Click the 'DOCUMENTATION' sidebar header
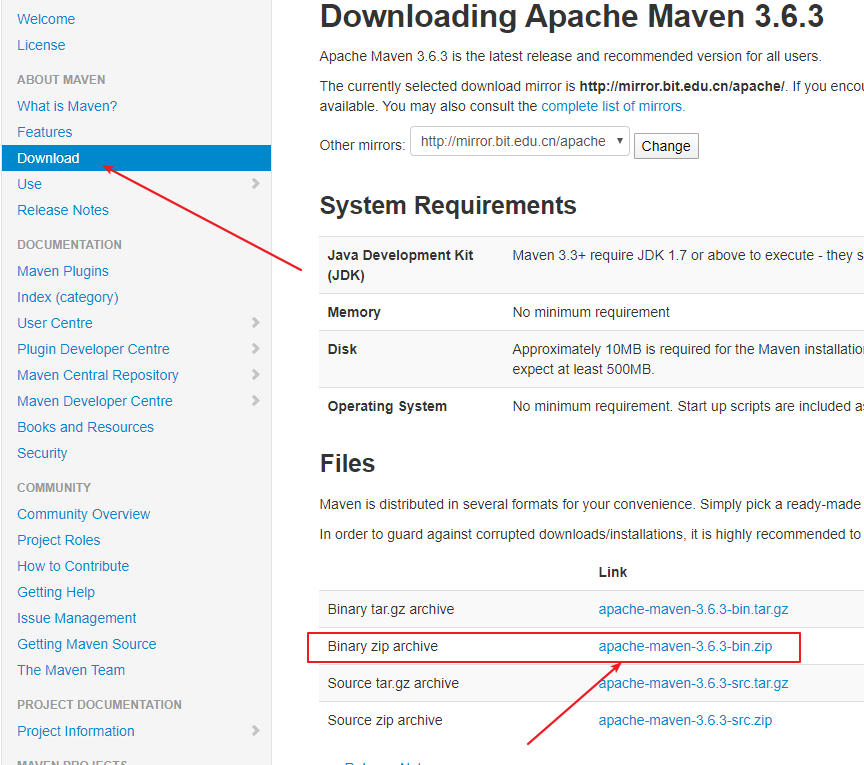This screenshot has height=765, width=864. (69, 245)
